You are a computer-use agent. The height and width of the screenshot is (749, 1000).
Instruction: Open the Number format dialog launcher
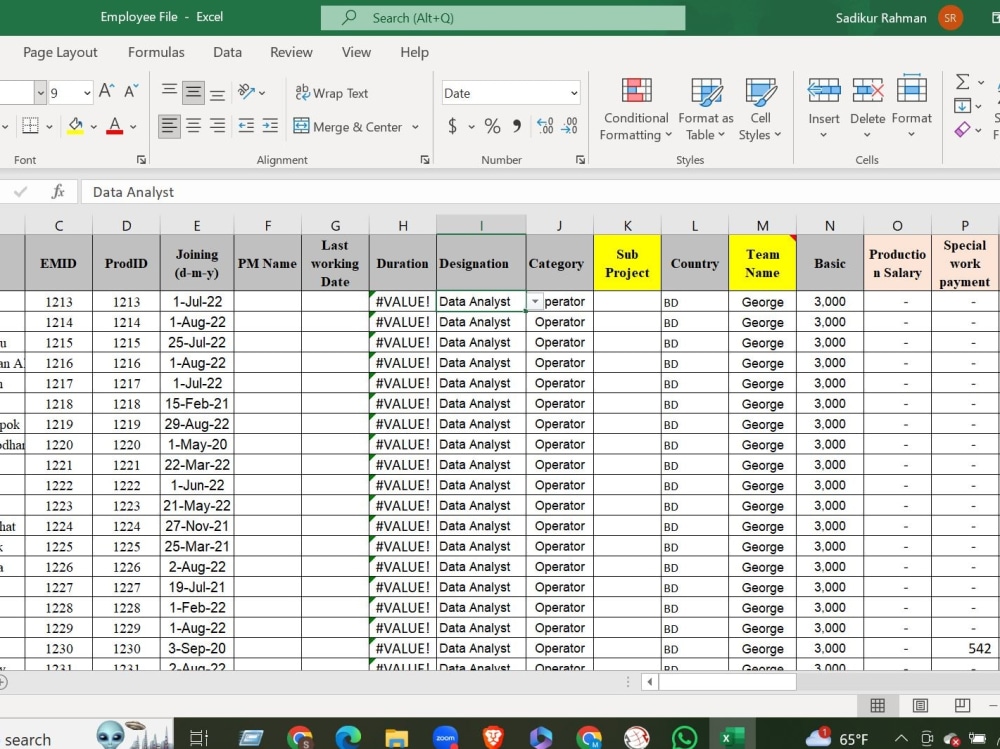click(x=580, y=159)
